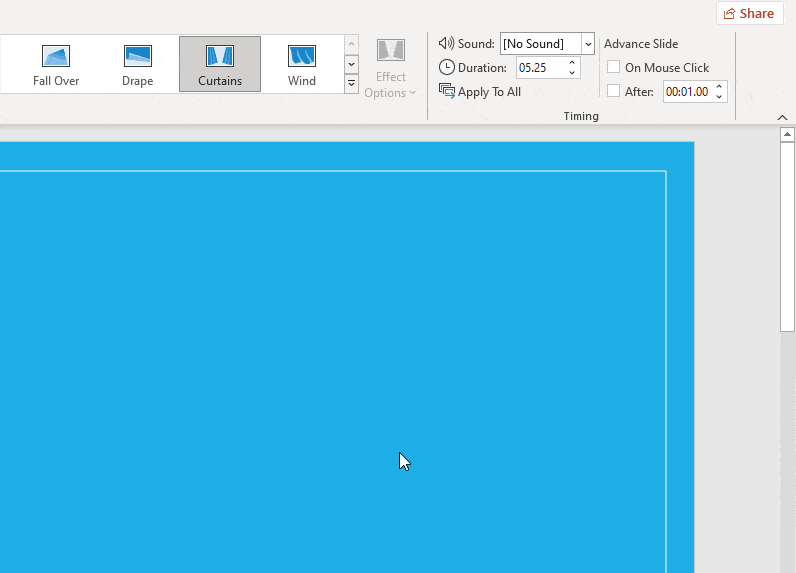Screen dimensions: 796x573
Task: Decrease transition duration with down arrow
Action: coord(572,73)
